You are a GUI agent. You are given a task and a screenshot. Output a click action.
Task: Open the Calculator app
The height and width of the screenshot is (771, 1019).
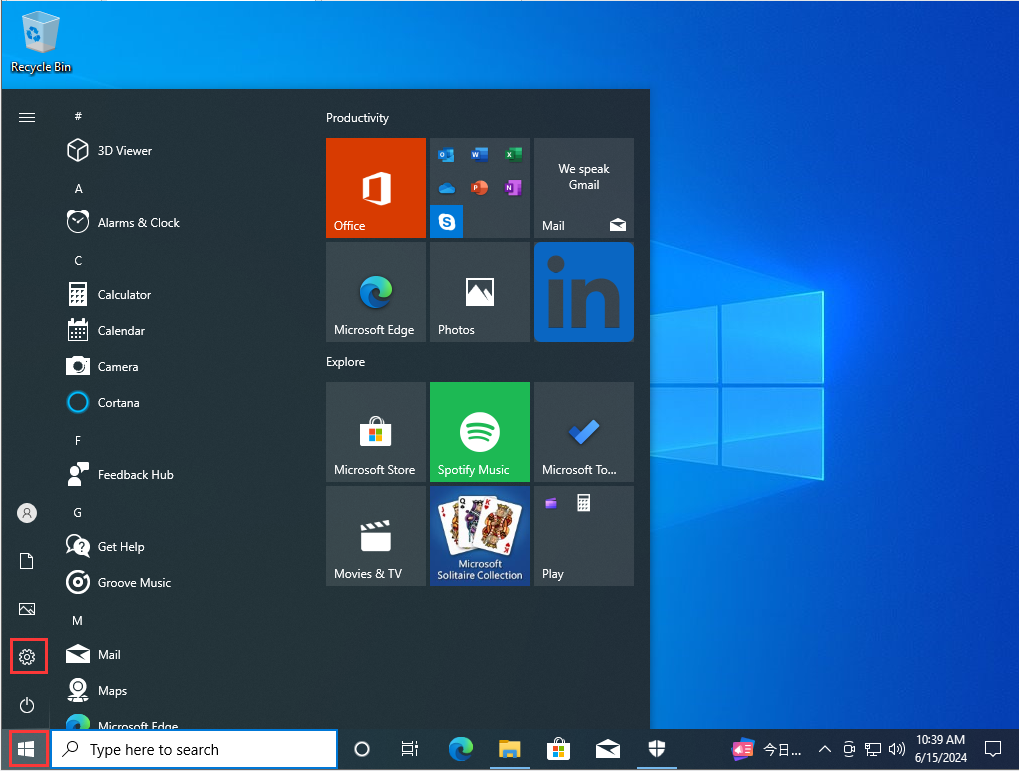tap(109, 294)
